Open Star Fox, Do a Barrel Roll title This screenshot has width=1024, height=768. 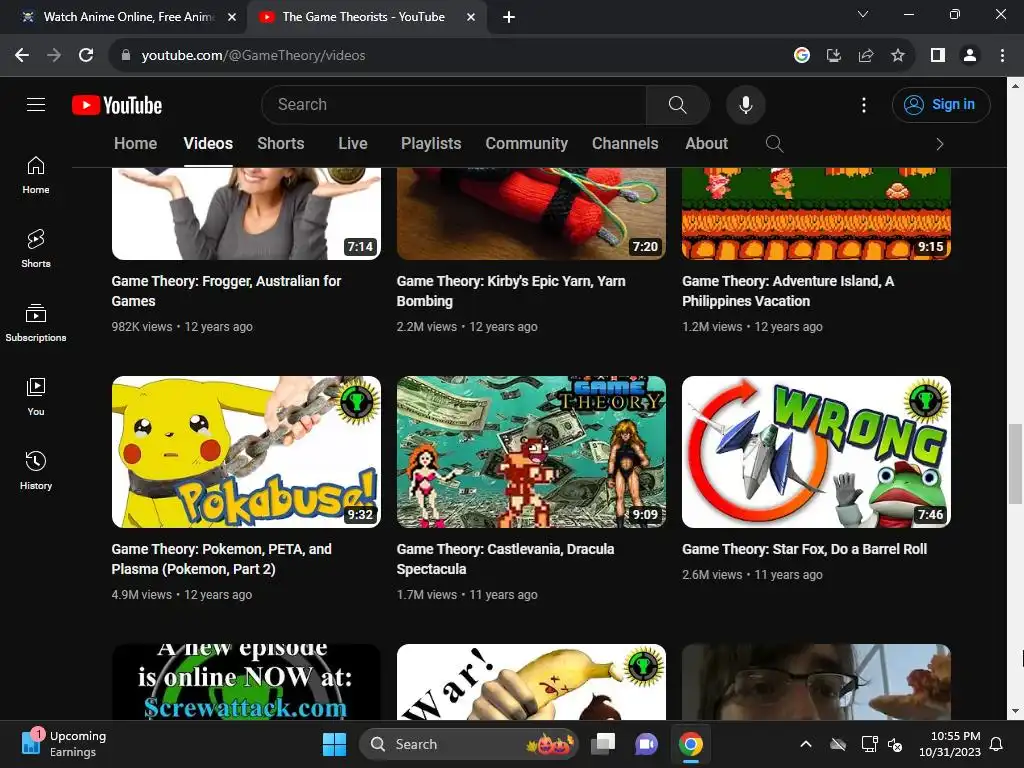[x=805, y=549]
